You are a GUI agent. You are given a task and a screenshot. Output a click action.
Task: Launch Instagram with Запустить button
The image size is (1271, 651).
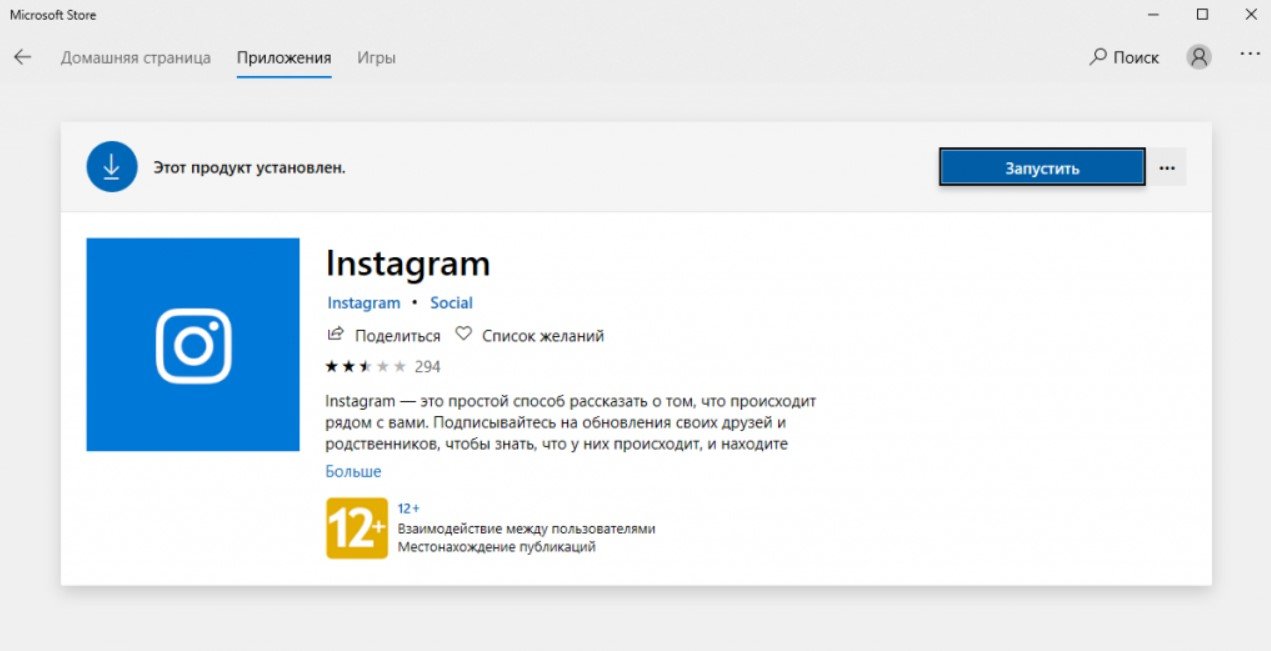(1042, 168)
